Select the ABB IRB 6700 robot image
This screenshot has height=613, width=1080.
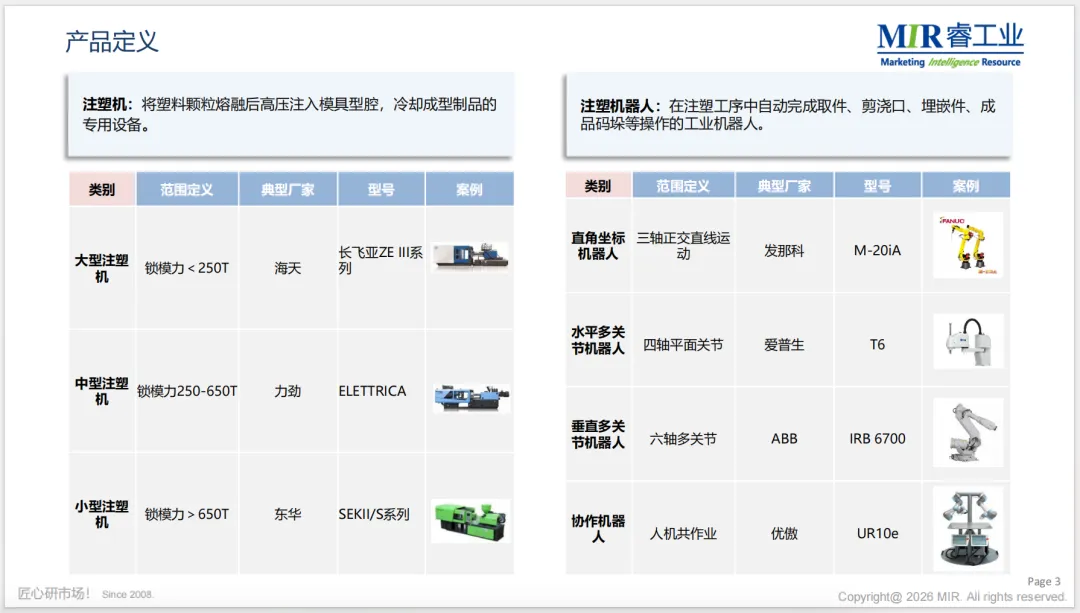click(968, 433)
